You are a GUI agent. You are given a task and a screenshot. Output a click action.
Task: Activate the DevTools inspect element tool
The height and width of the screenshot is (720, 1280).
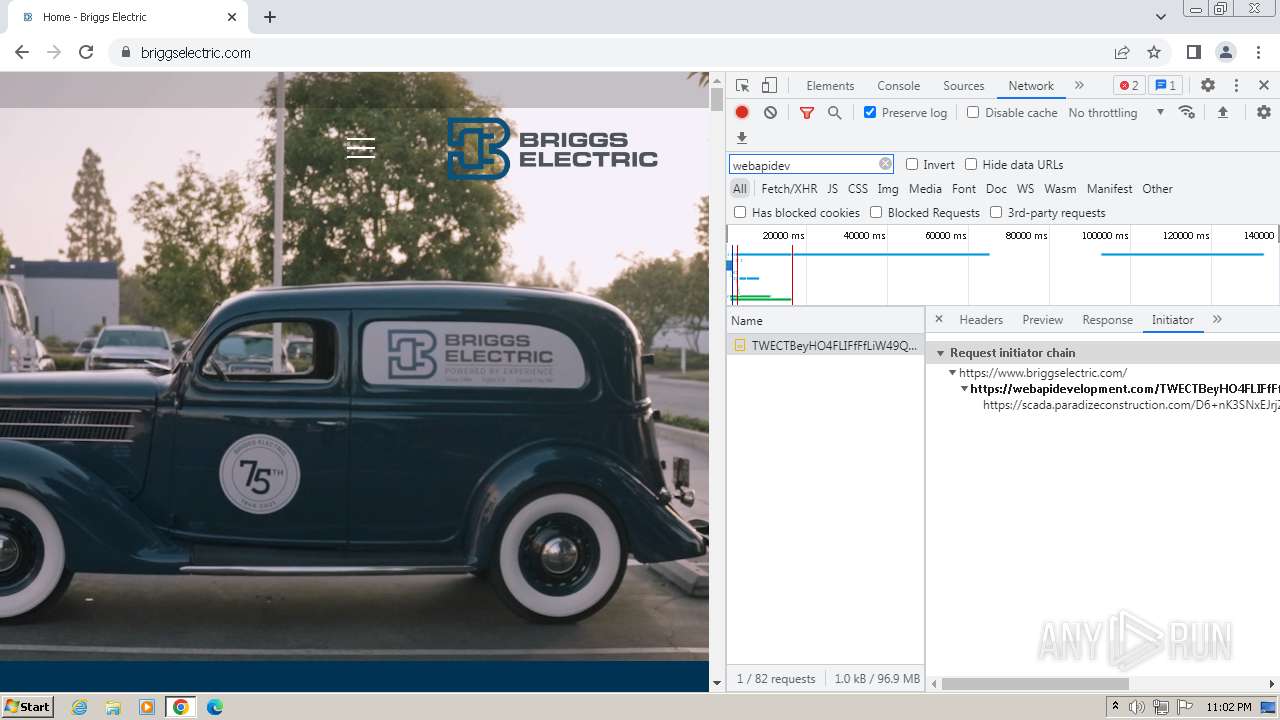click(x=742, y=85)
